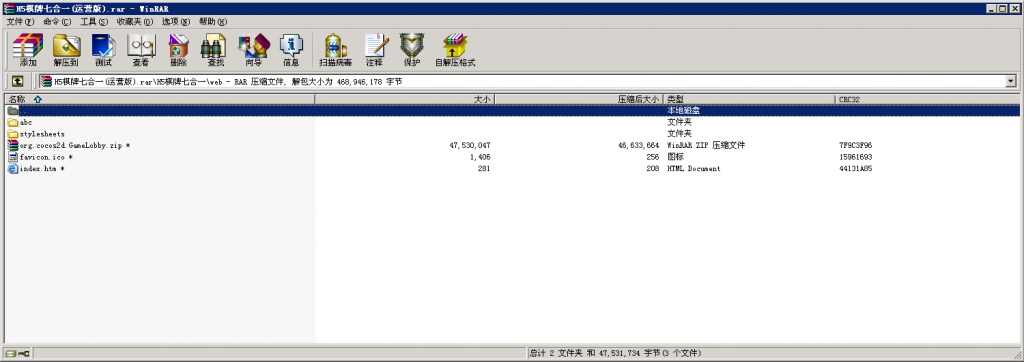Click the Protect (保护) shield icon
This screenshot has width=1024, height=362.
(x=411, y=50)
